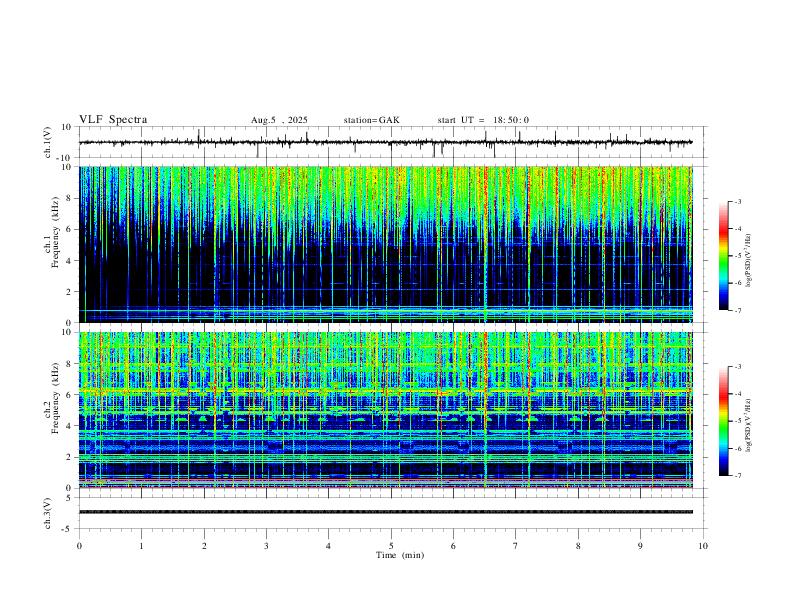Click the time axis tick label '0'
This screenshot has height=612, width=792.
coord(79,546)
